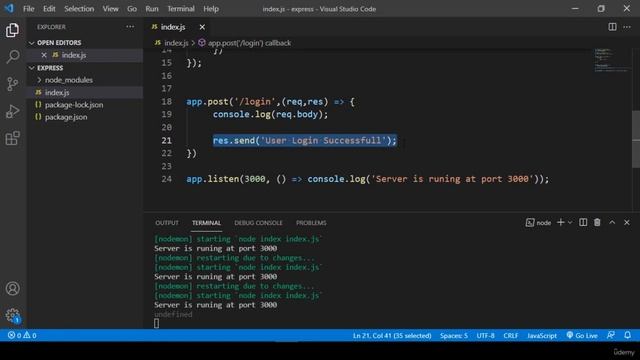Screen dimensions: 640x360
Task: Open Source Control view
Action: pyautogui.click(x=12, y=84)
